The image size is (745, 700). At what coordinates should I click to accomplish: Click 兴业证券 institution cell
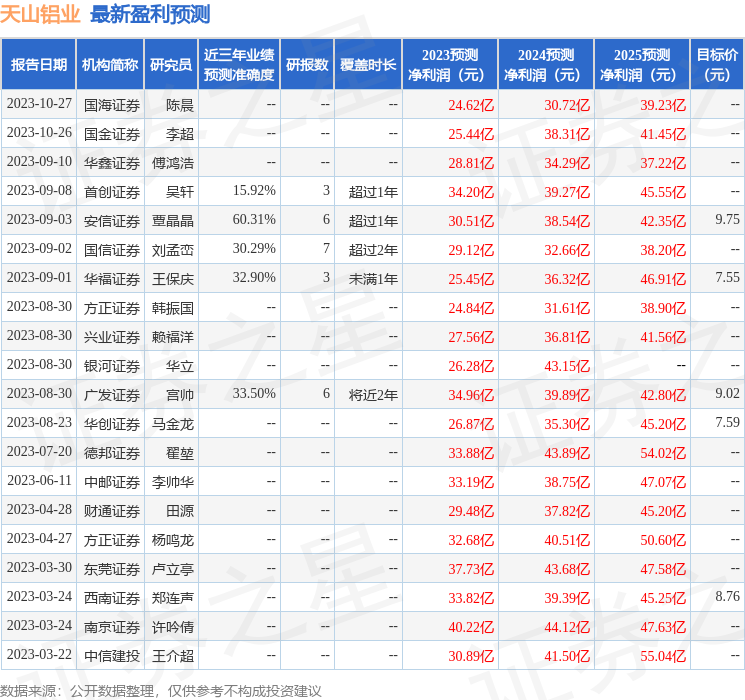pos(112,337)
